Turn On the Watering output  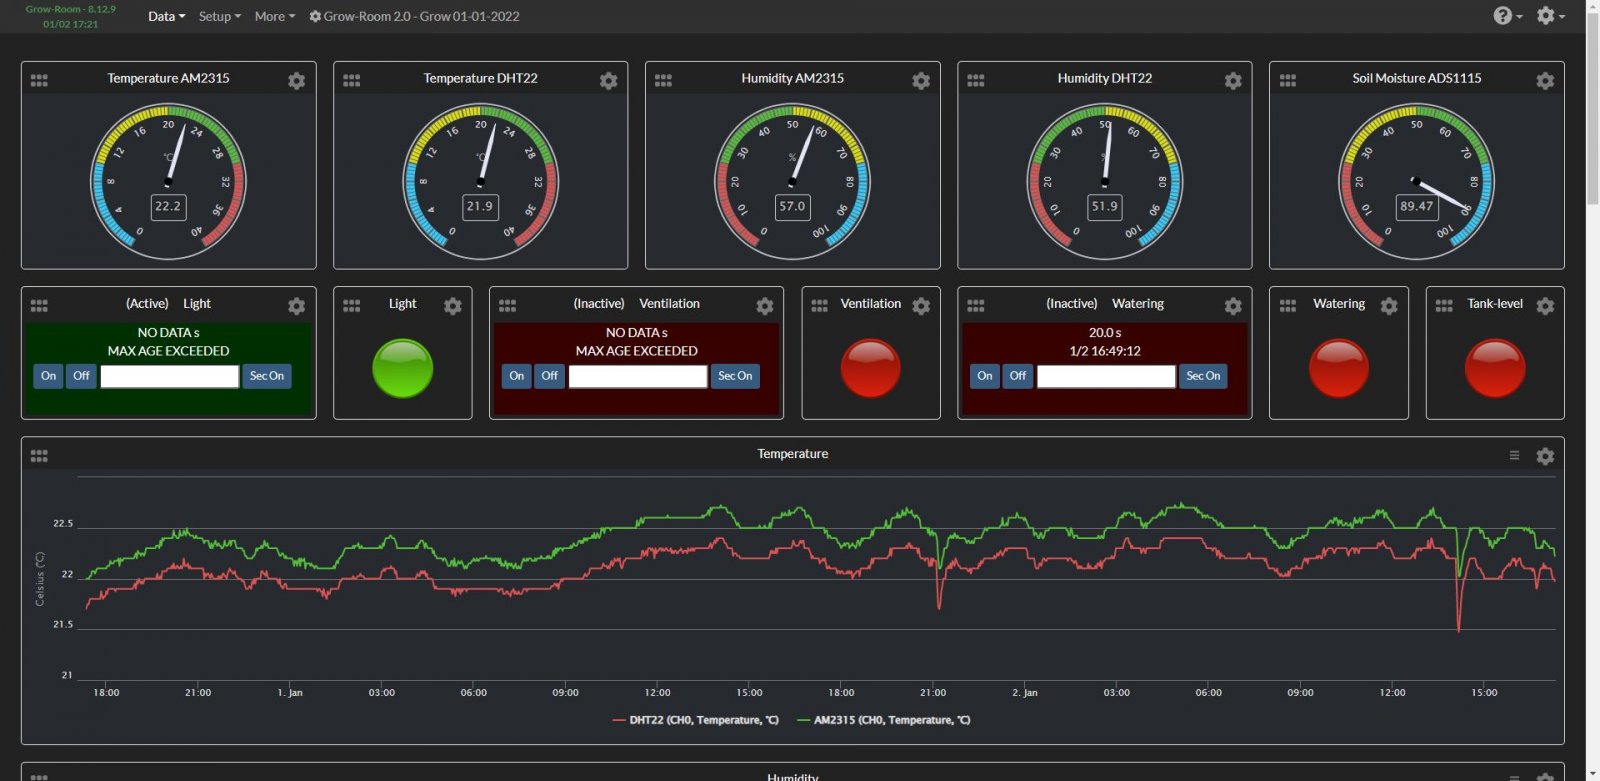985,376
